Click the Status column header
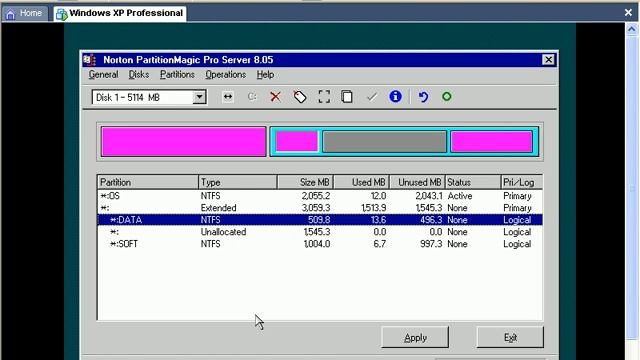 [x=473, y=182]
